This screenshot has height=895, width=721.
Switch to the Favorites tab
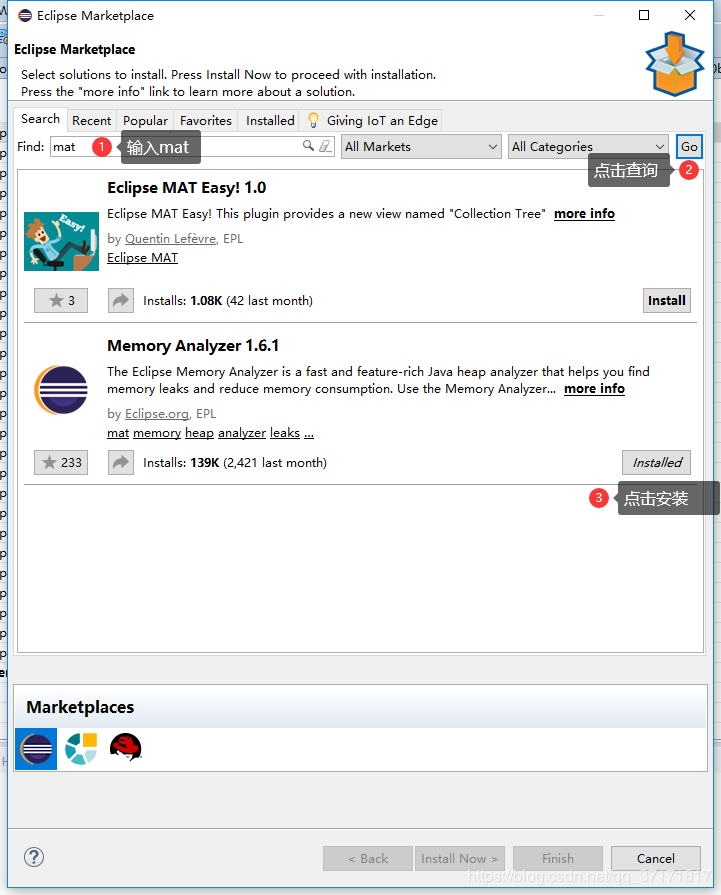206,120
